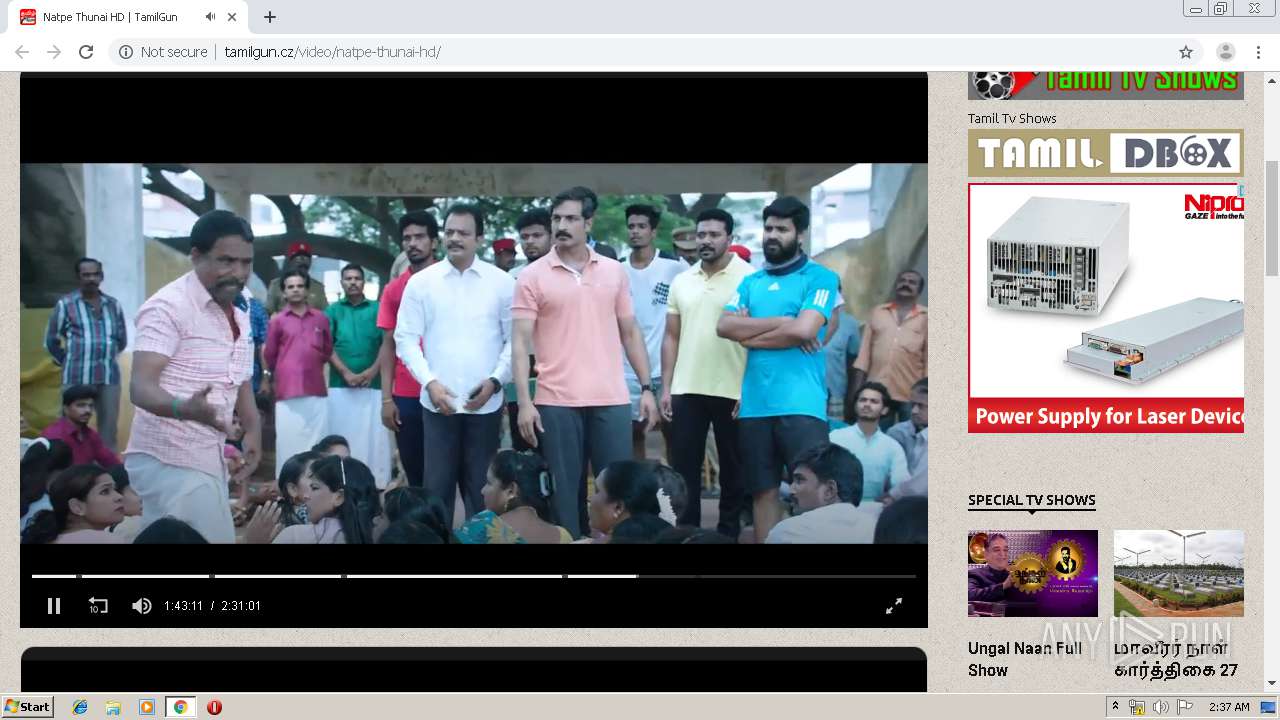Open the Maaveerar Naal thumbnail image
Image resolution: width=1280 pixels, height=720 pixels.
pos(1179,573)
